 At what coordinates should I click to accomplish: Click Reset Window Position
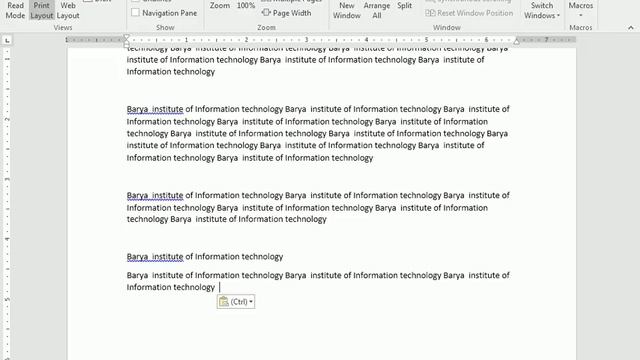(x=469, y=13)
